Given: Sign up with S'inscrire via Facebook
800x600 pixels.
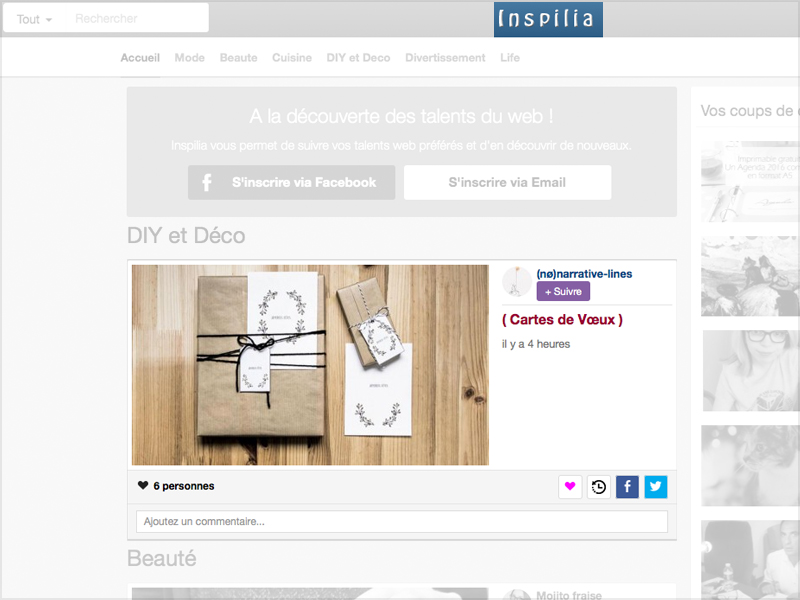Looking at the screenshot, I should [x=291, y=182].
